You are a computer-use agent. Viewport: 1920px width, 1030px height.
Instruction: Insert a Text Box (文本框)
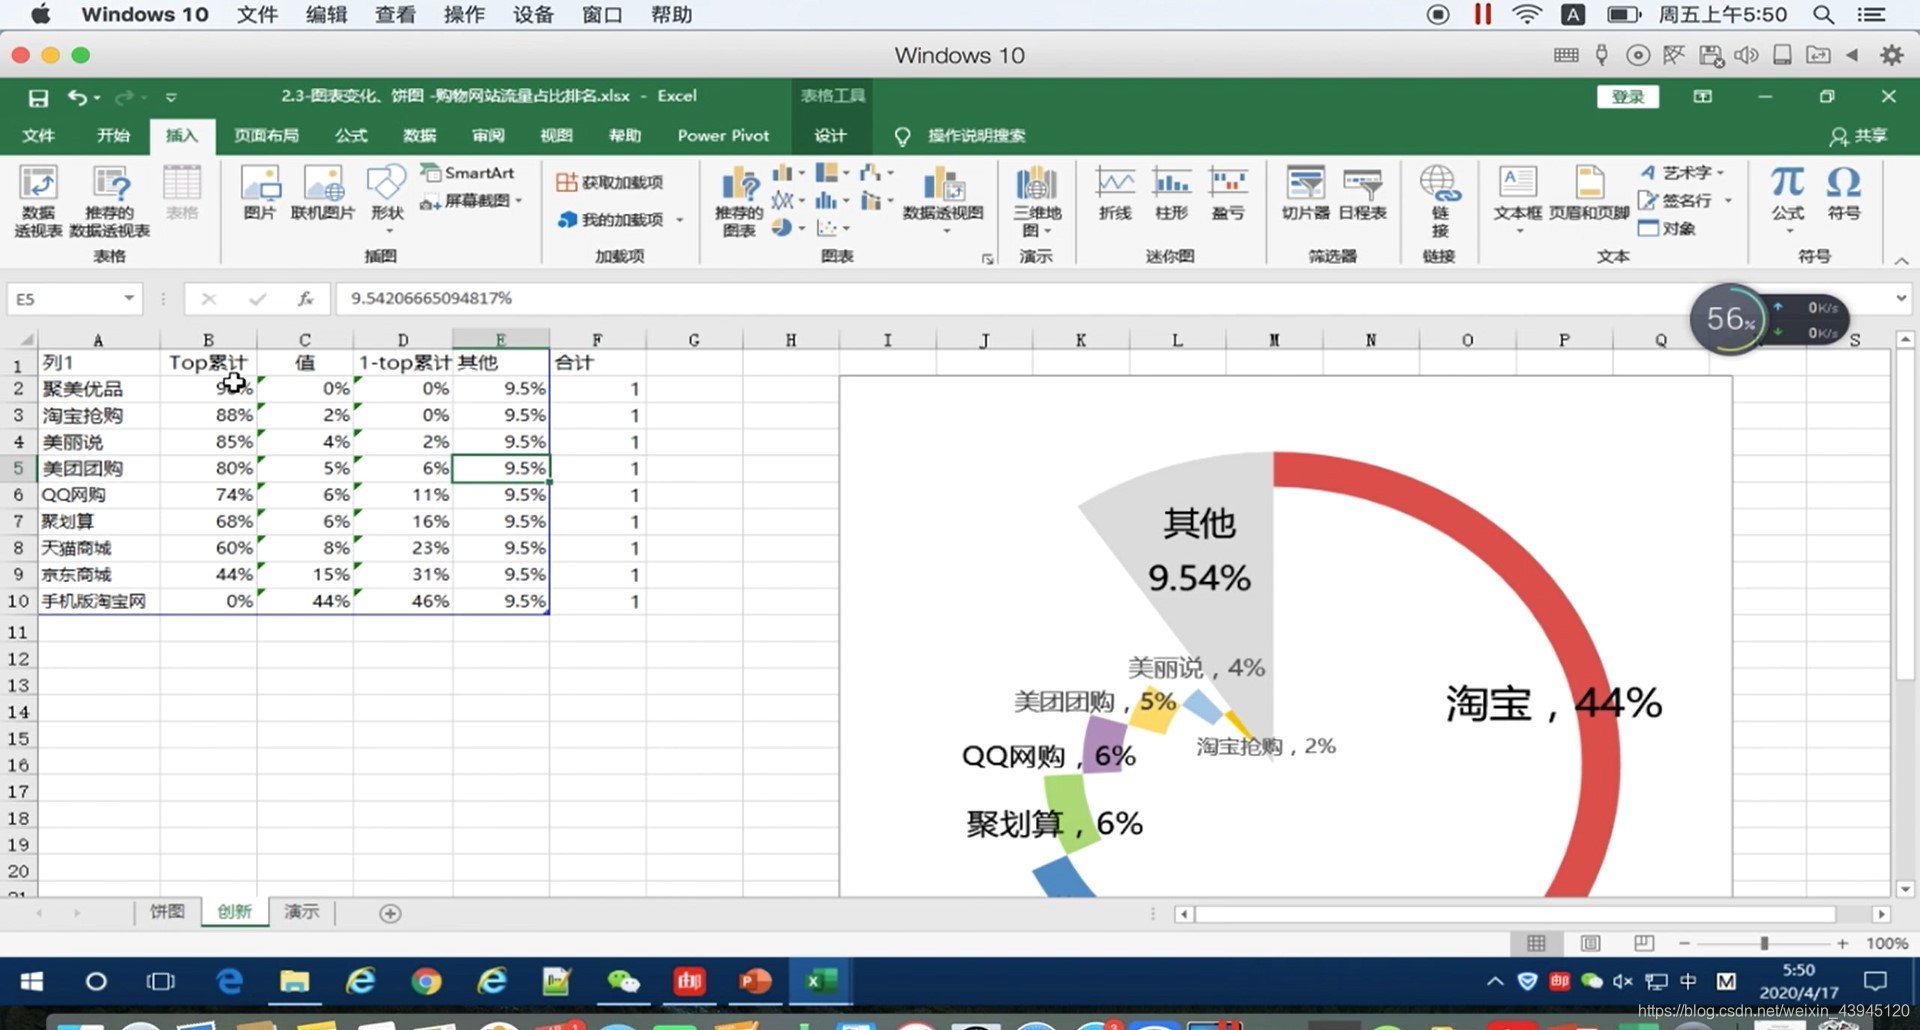coord(1518,197)
